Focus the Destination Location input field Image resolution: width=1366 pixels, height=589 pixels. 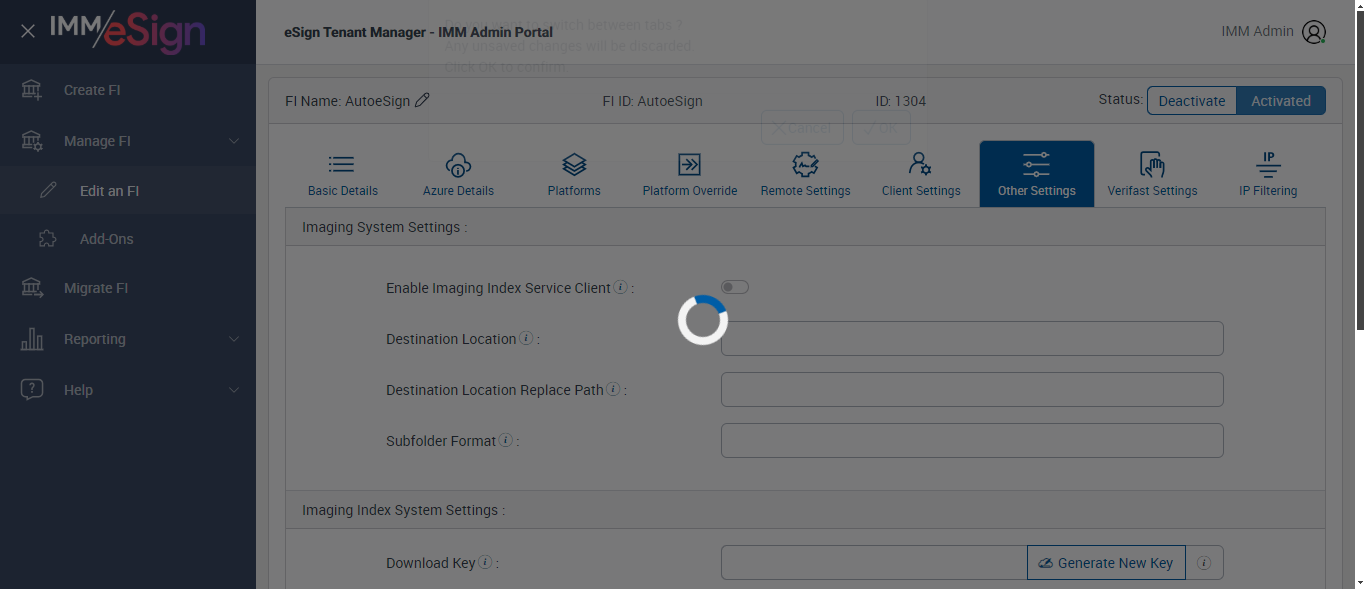(x=972, y=338)
